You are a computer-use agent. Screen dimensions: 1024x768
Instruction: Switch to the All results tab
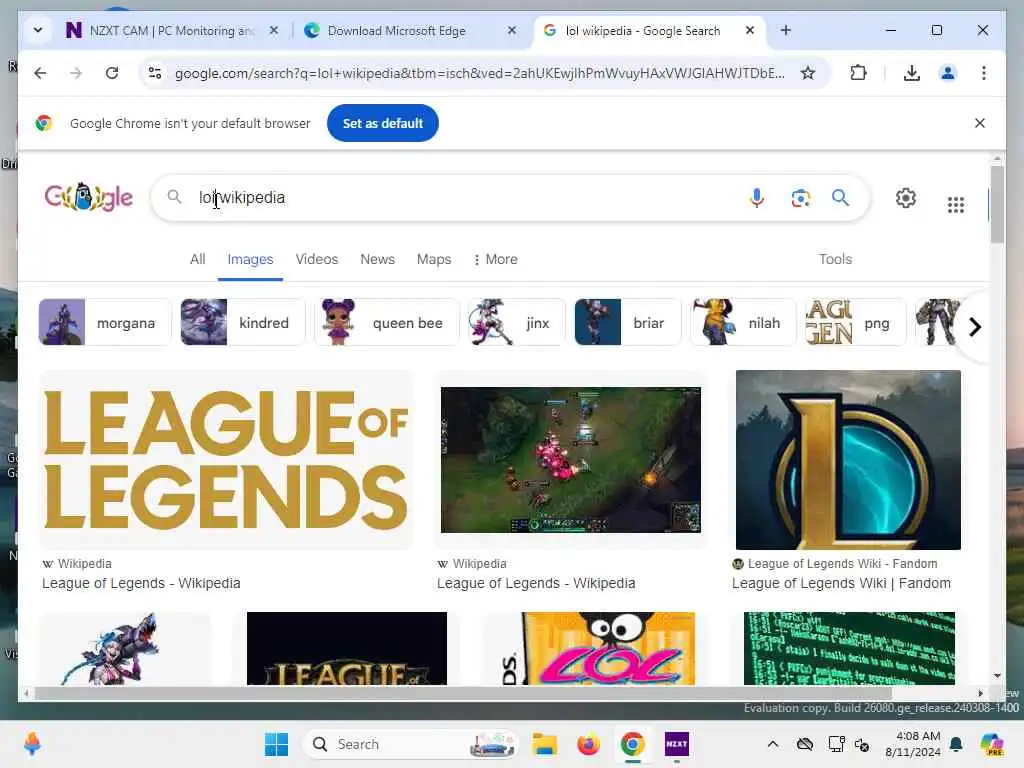point(197,259)
